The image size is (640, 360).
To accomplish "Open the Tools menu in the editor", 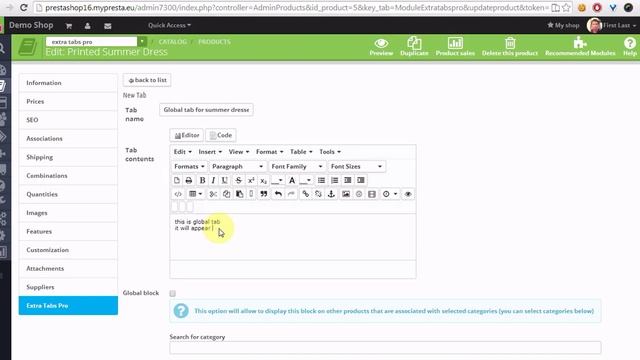I will pos(330,151).
